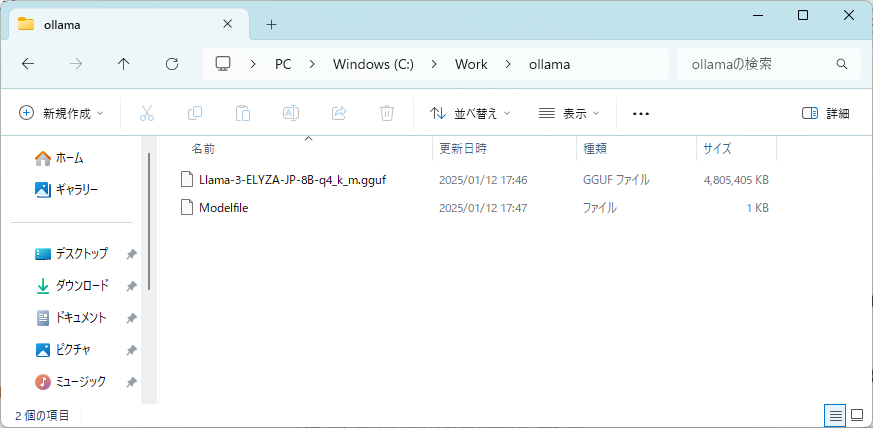This screenshot has height=428, width=873.
Task: Click the 2025/01/12 17:46 date cell
Action: pyautogui.click(x=483, y=180)
